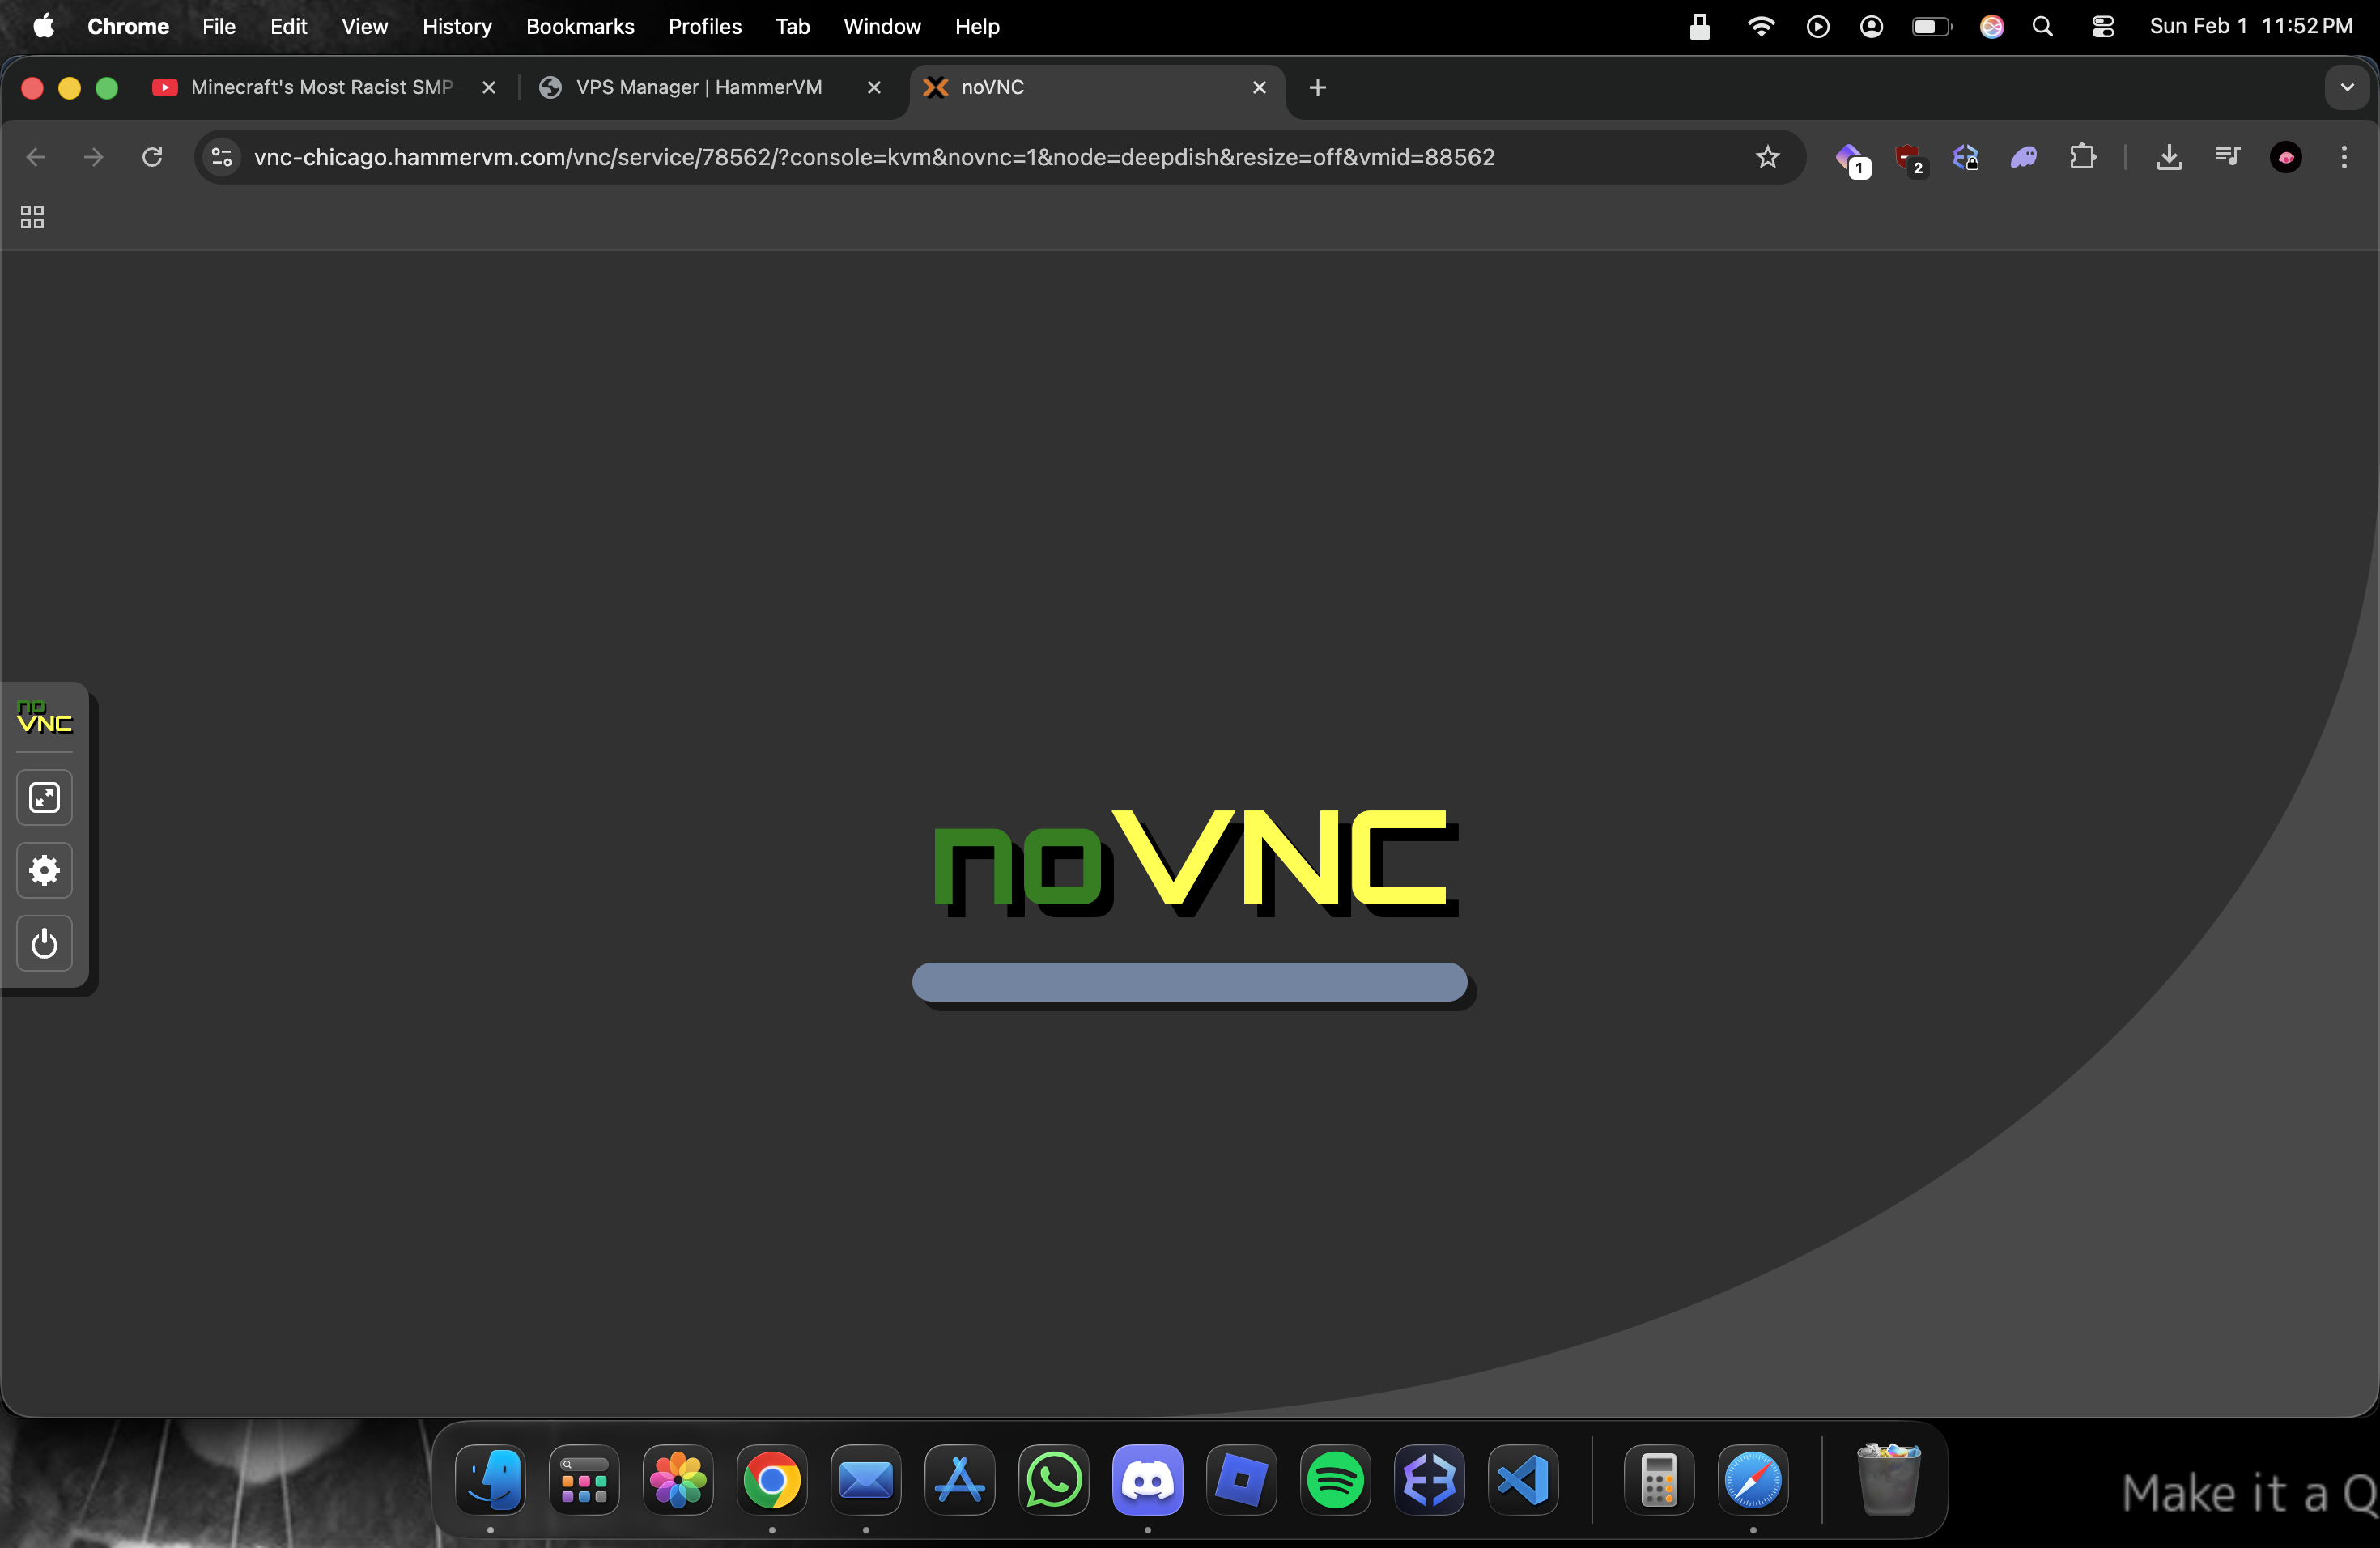Open the Chrome extensions puzzle icon
The width and height of the screenshot is (2380, 1548).
pos(2082,157)
